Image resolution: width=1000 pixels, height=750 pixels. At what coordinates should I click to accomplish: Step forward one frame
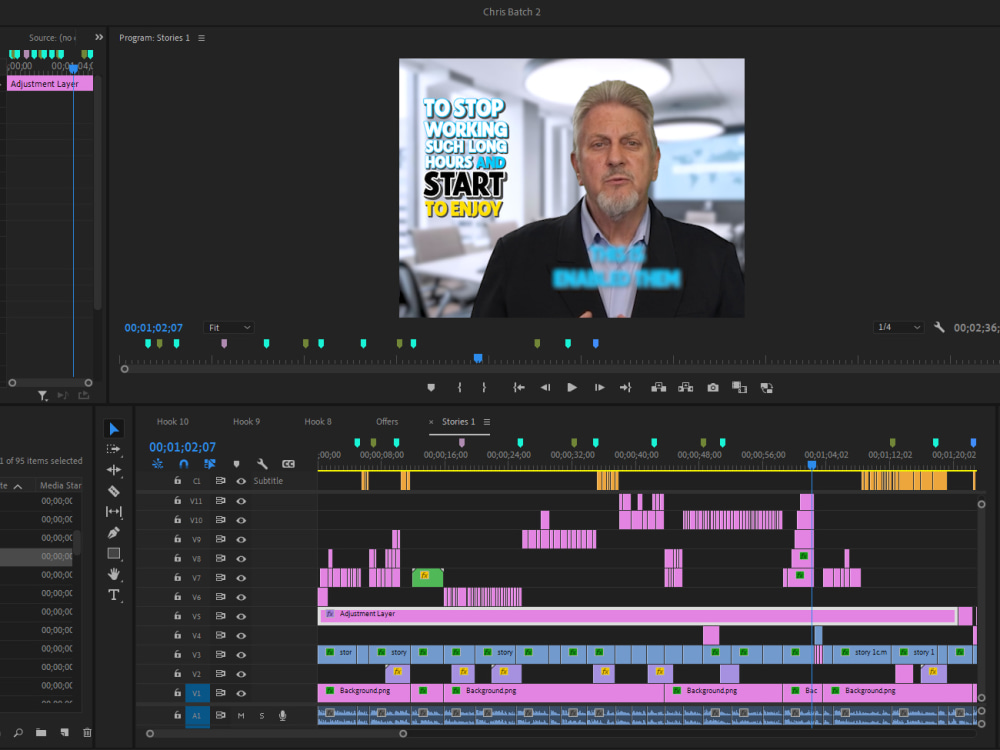(x=599, y=387)
